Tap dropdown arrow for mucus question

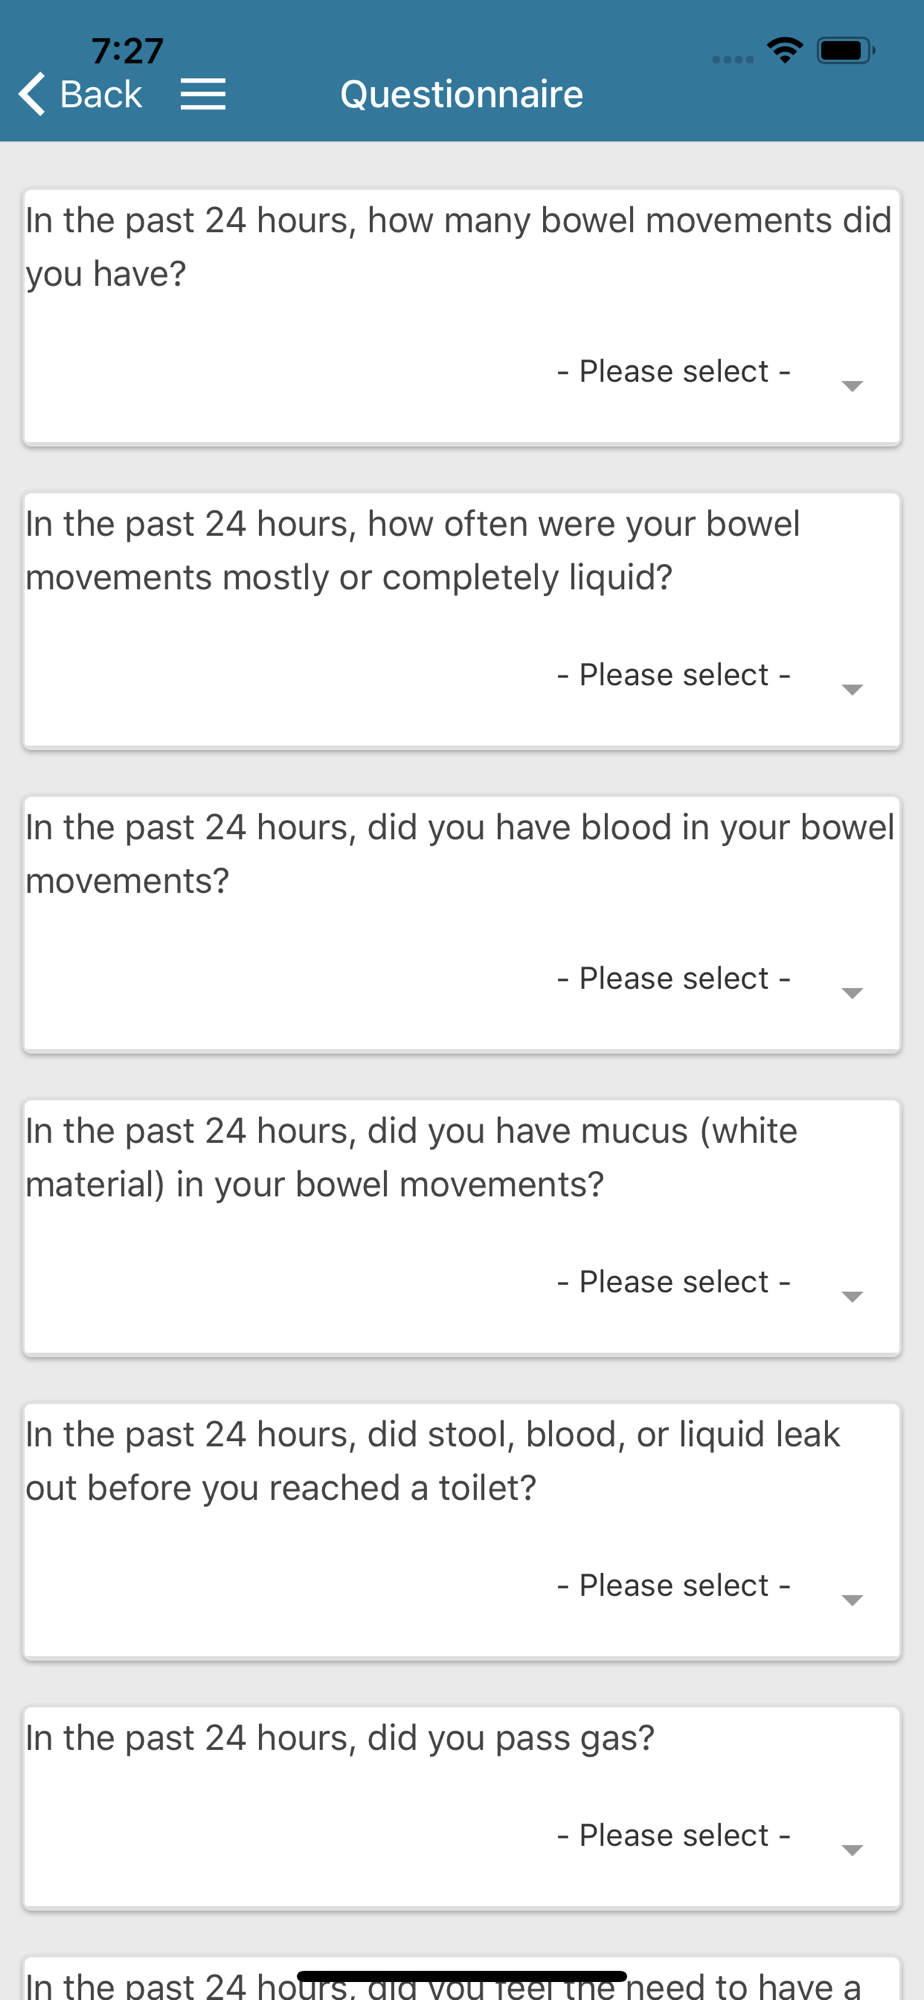(852, 1297)
